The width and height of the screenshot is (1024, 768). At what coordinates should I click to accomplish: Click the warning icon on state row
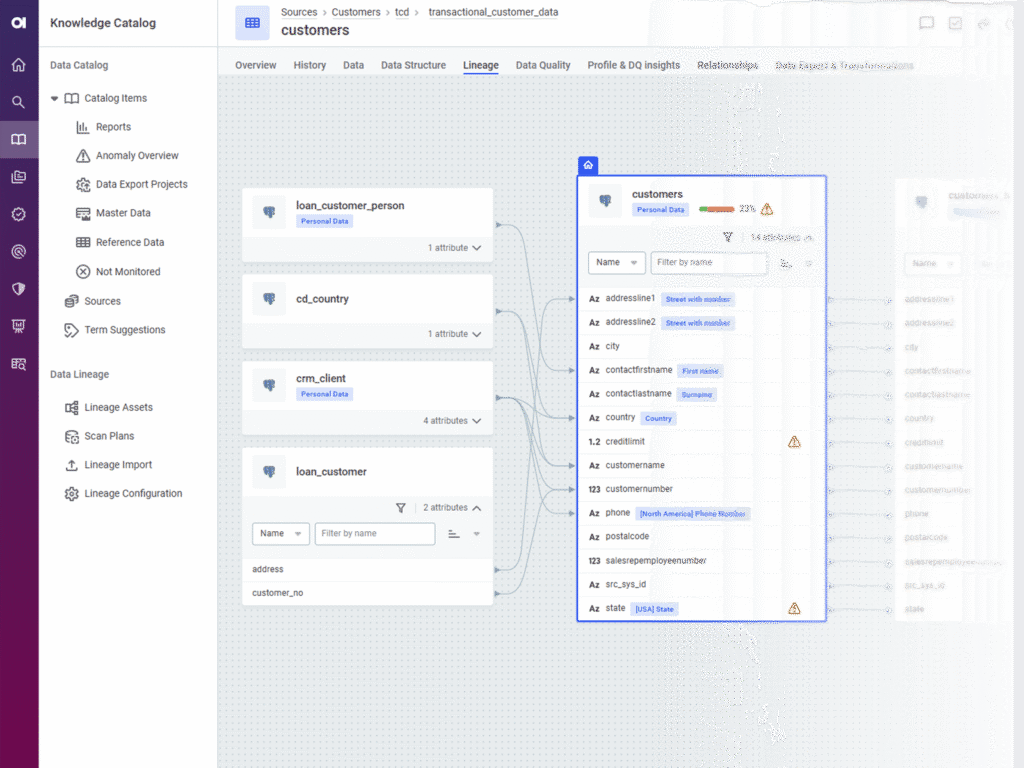794,609
